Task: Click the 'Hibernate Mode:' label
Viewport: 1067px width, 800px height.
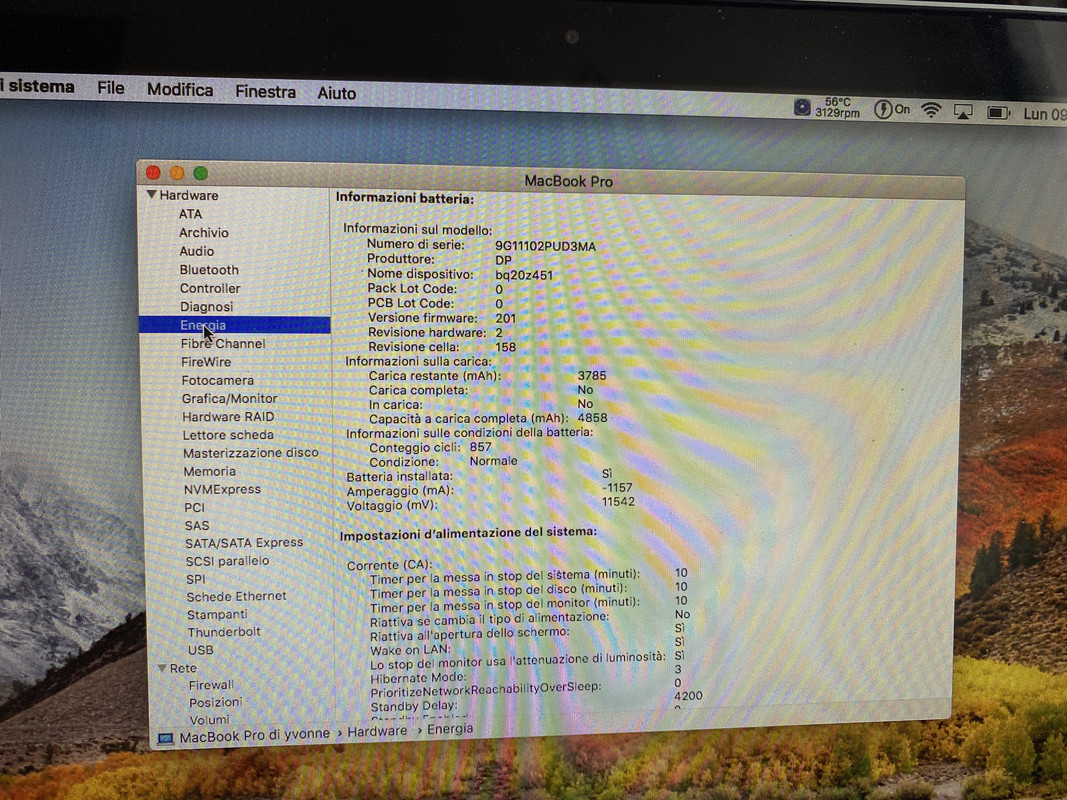Action: (418, 678)
